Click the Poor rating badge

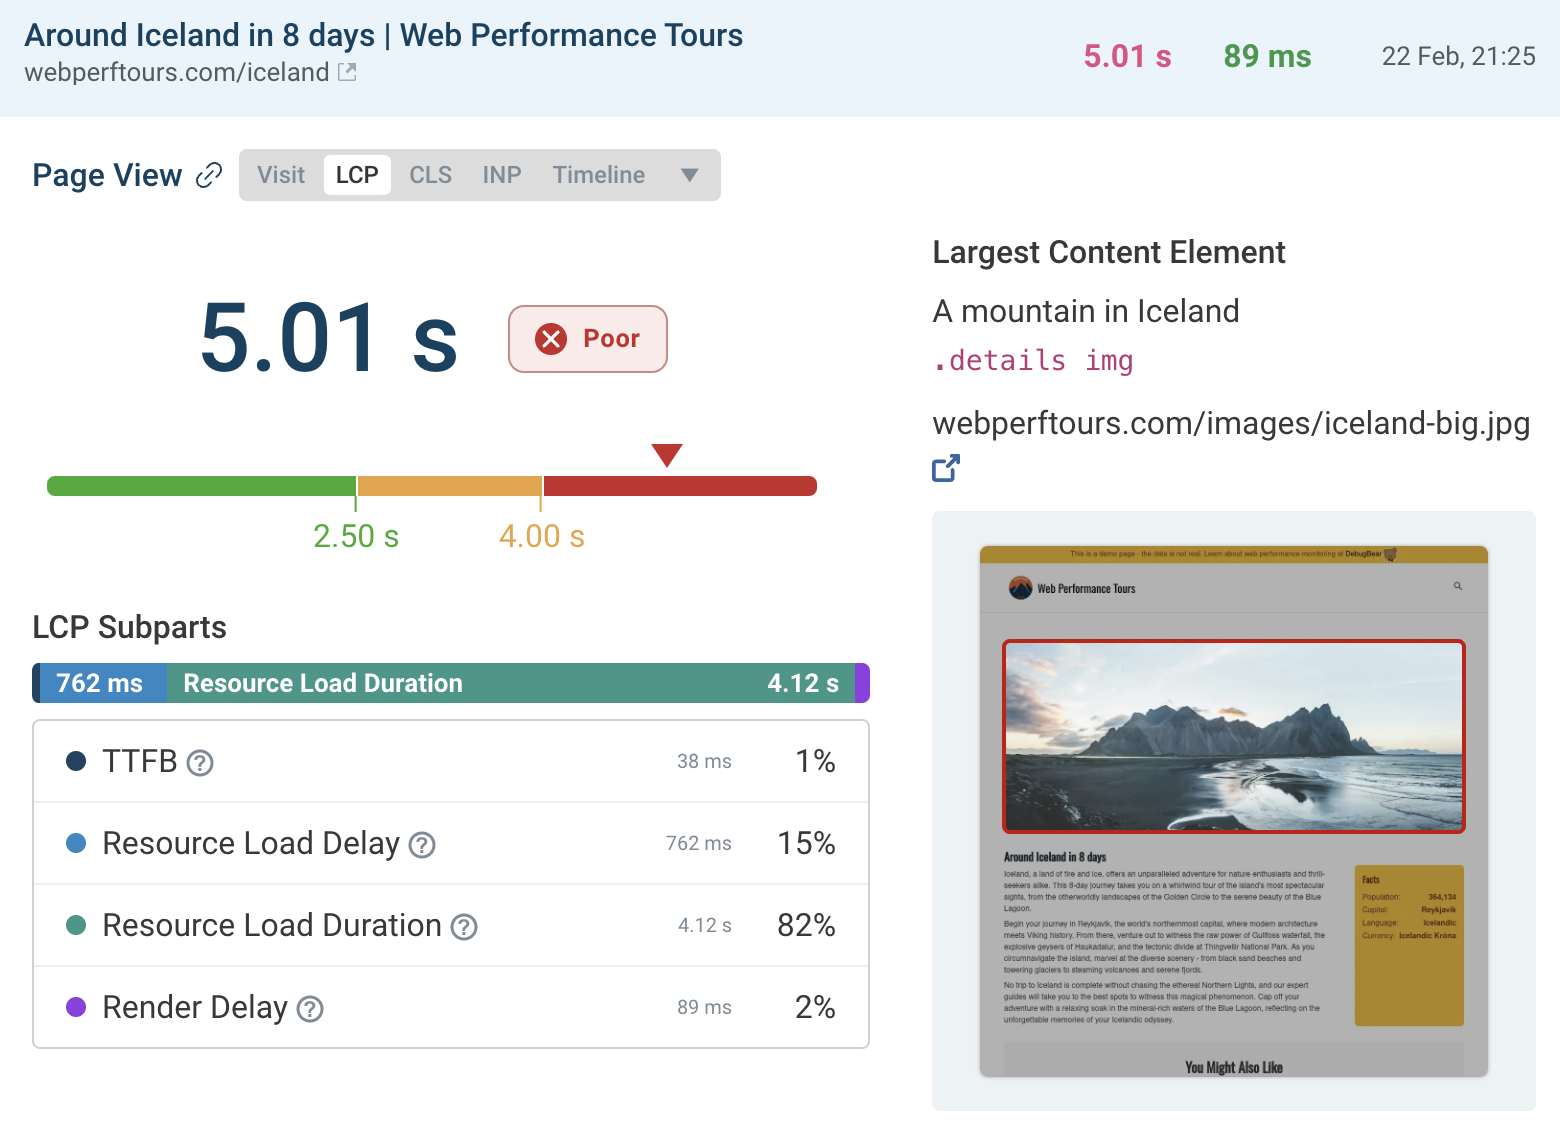click(588, 339)
